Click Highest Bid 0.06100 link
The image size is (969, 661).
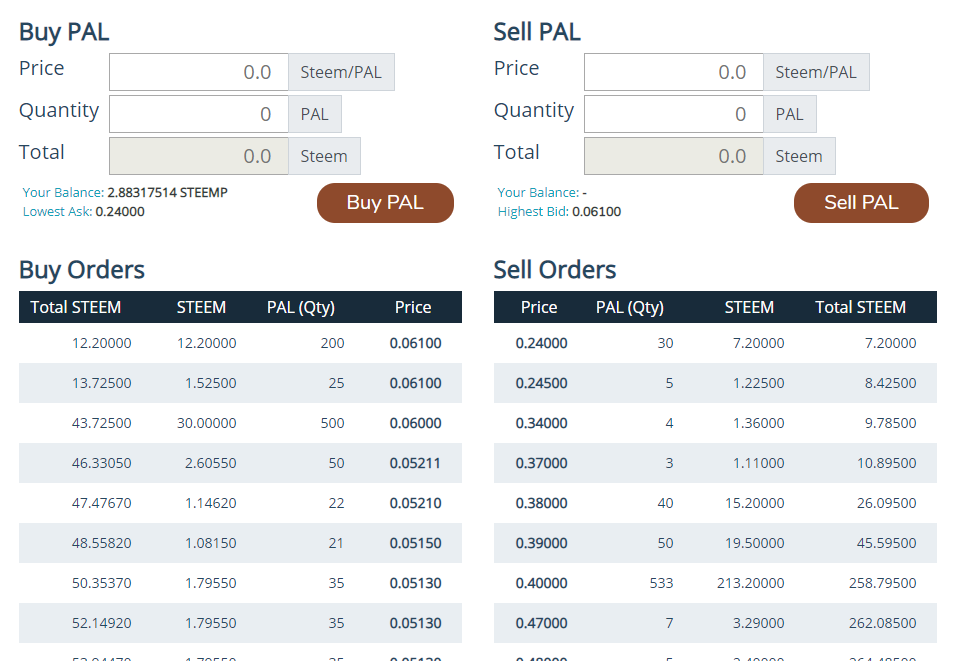pyautogui.click(x=559, y=212)
